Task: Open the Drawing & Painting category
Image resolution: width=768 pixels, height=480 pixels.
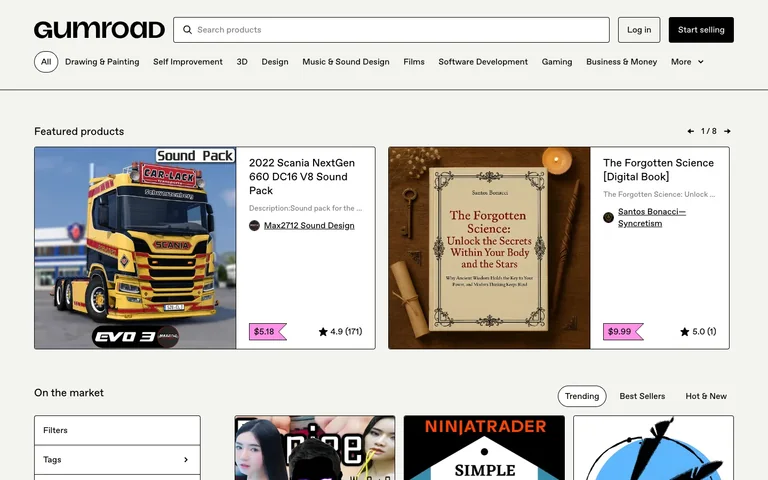Action: [x=102, y=62]
